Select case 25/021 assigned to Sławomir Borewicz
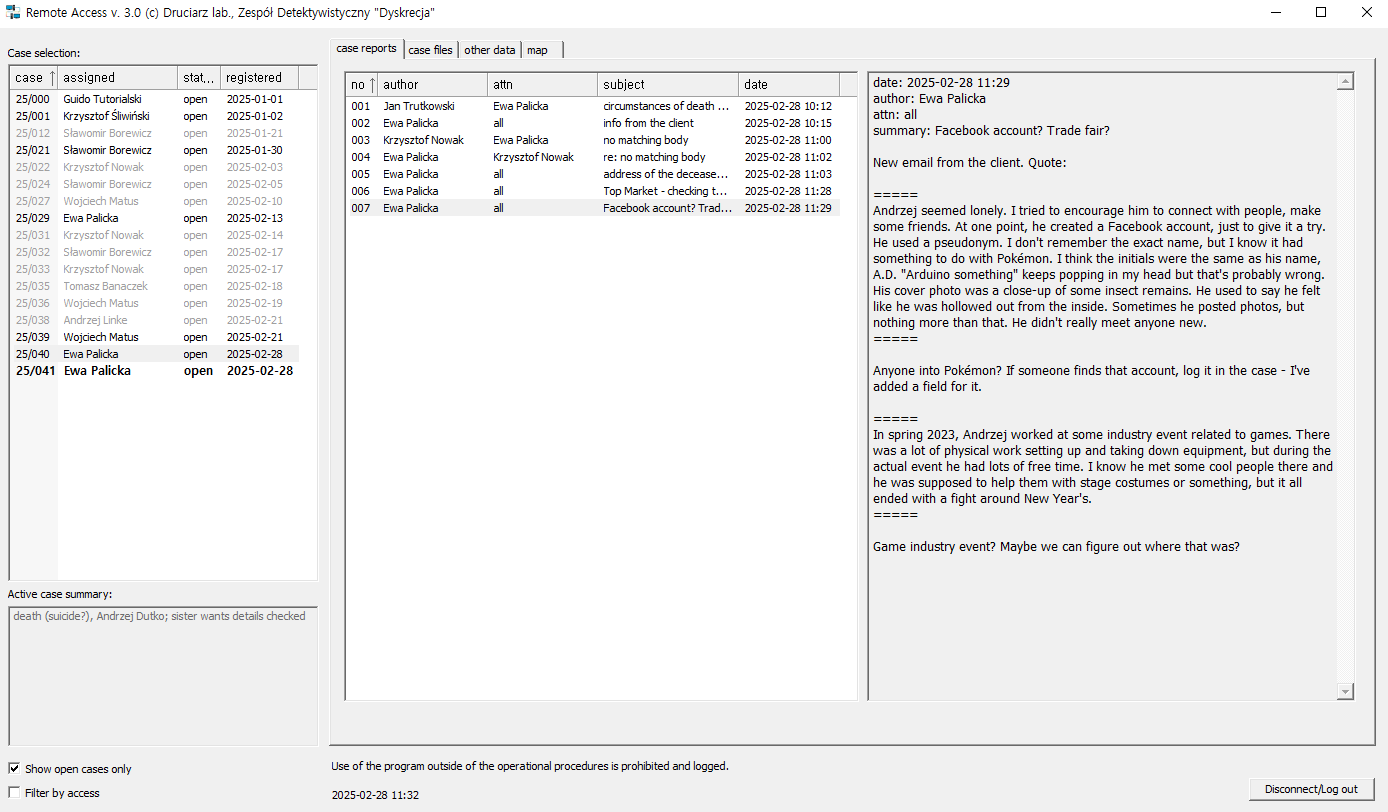The width and height of the screenshot is (1388, 812). [x=155, y=150]
